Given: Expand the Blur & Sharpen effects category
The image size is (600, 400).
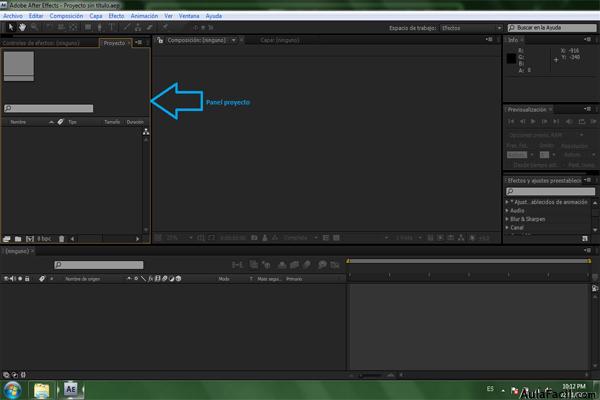Looking at the screenshot, I should pos(507,219).
